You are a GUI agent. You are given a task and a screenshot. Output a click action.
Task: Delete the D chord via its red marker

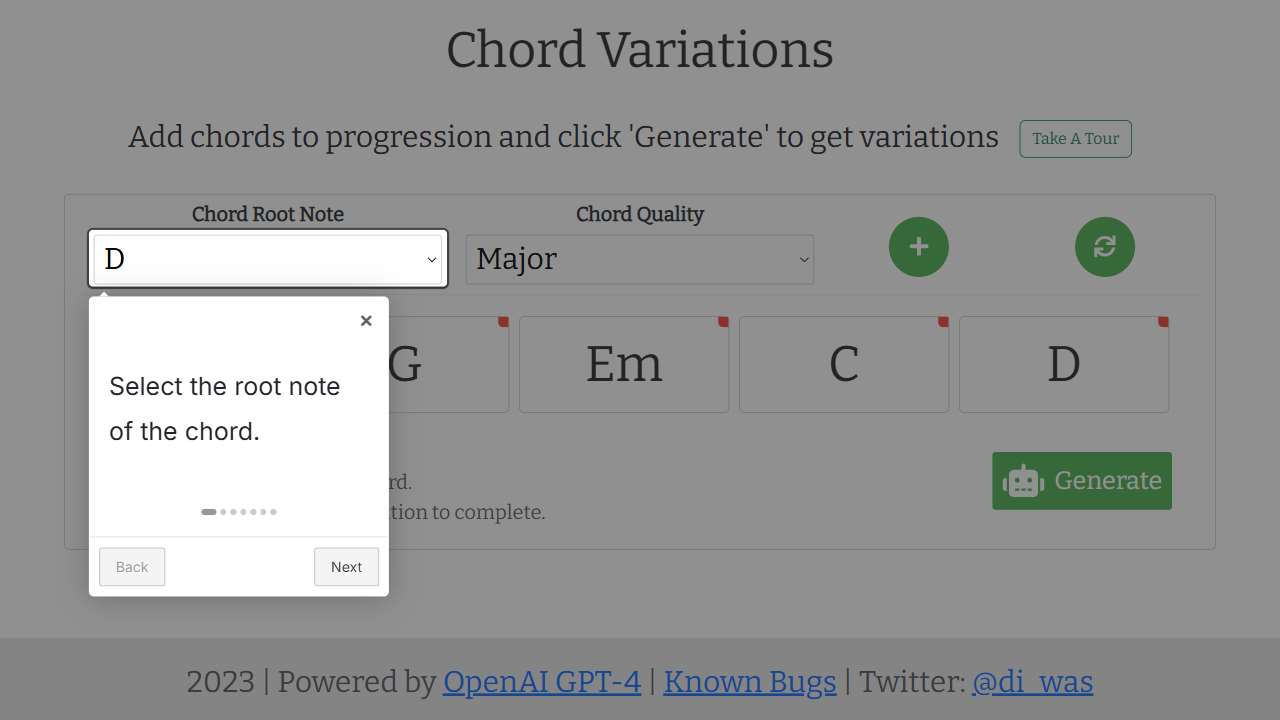pyautogui.click(x=1163, y=323)
